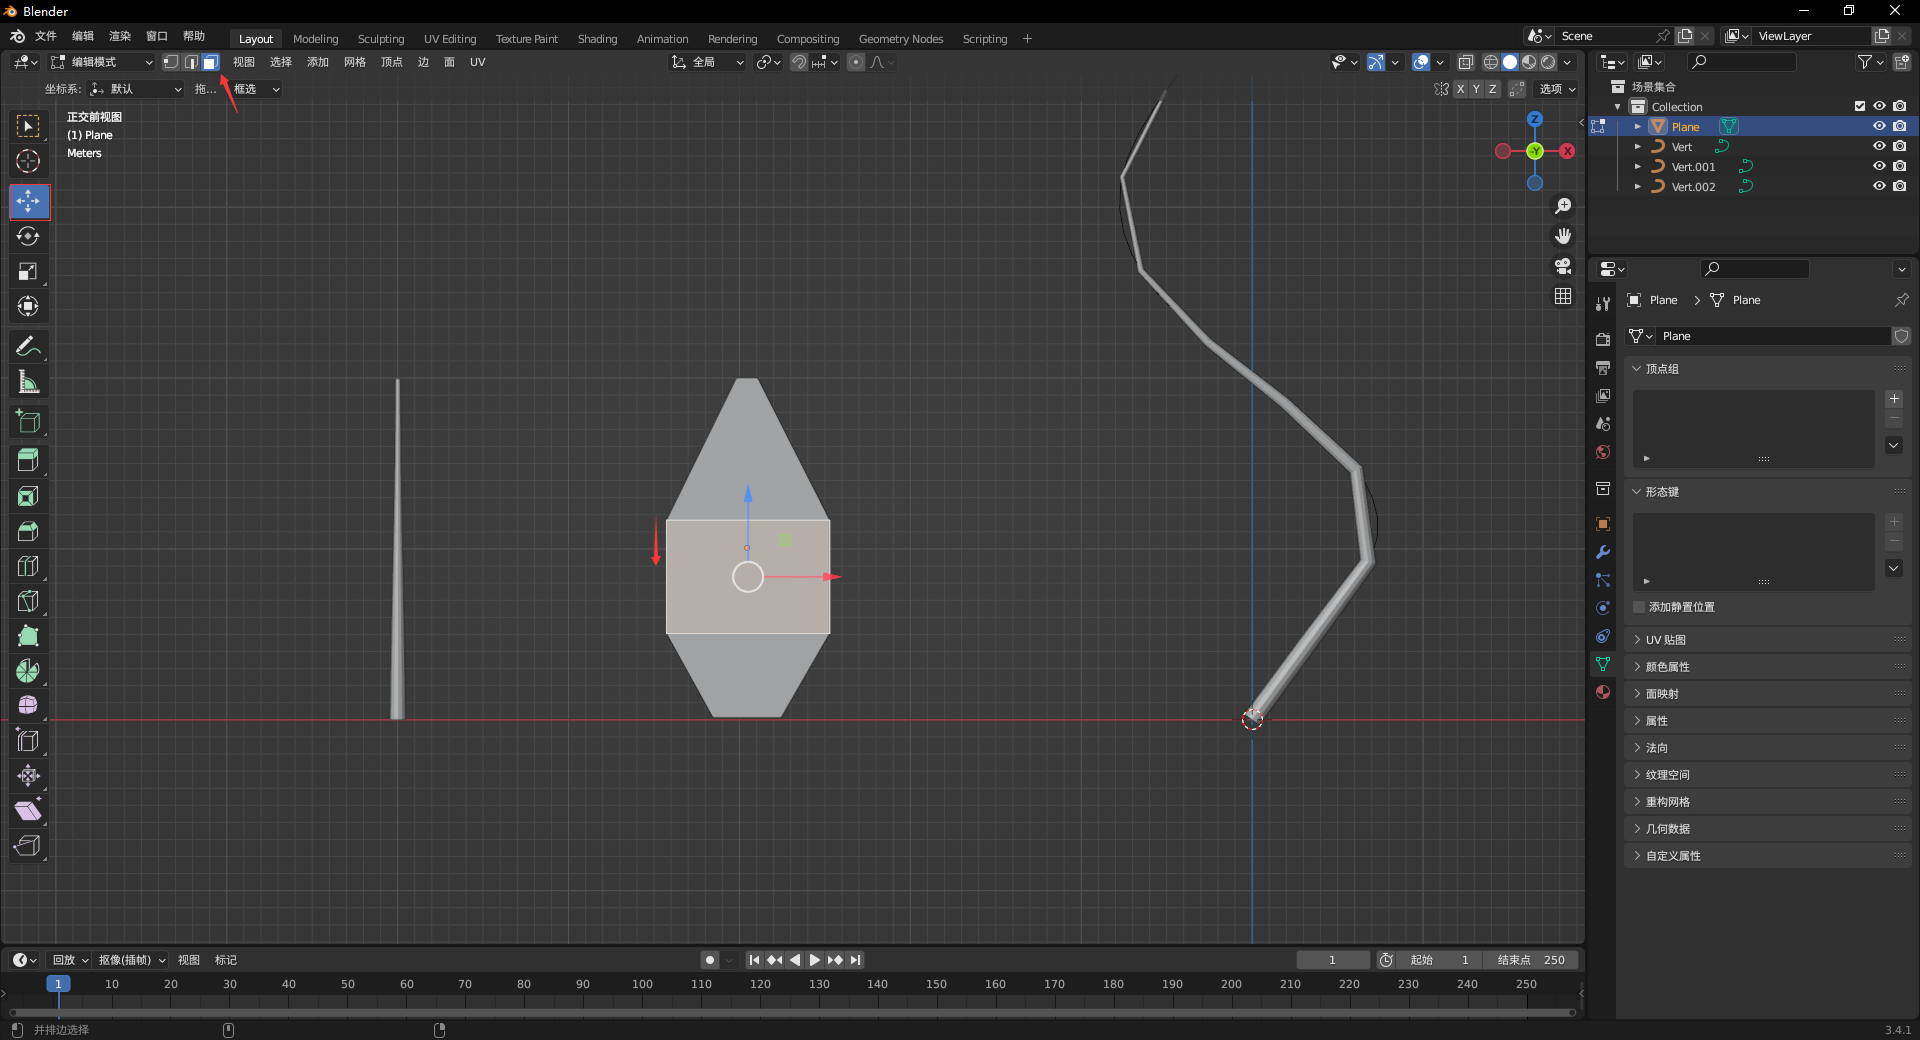Screen dimensions: 1920x1040
Task: Select the Poly Build tool
Action: (28, 636)
